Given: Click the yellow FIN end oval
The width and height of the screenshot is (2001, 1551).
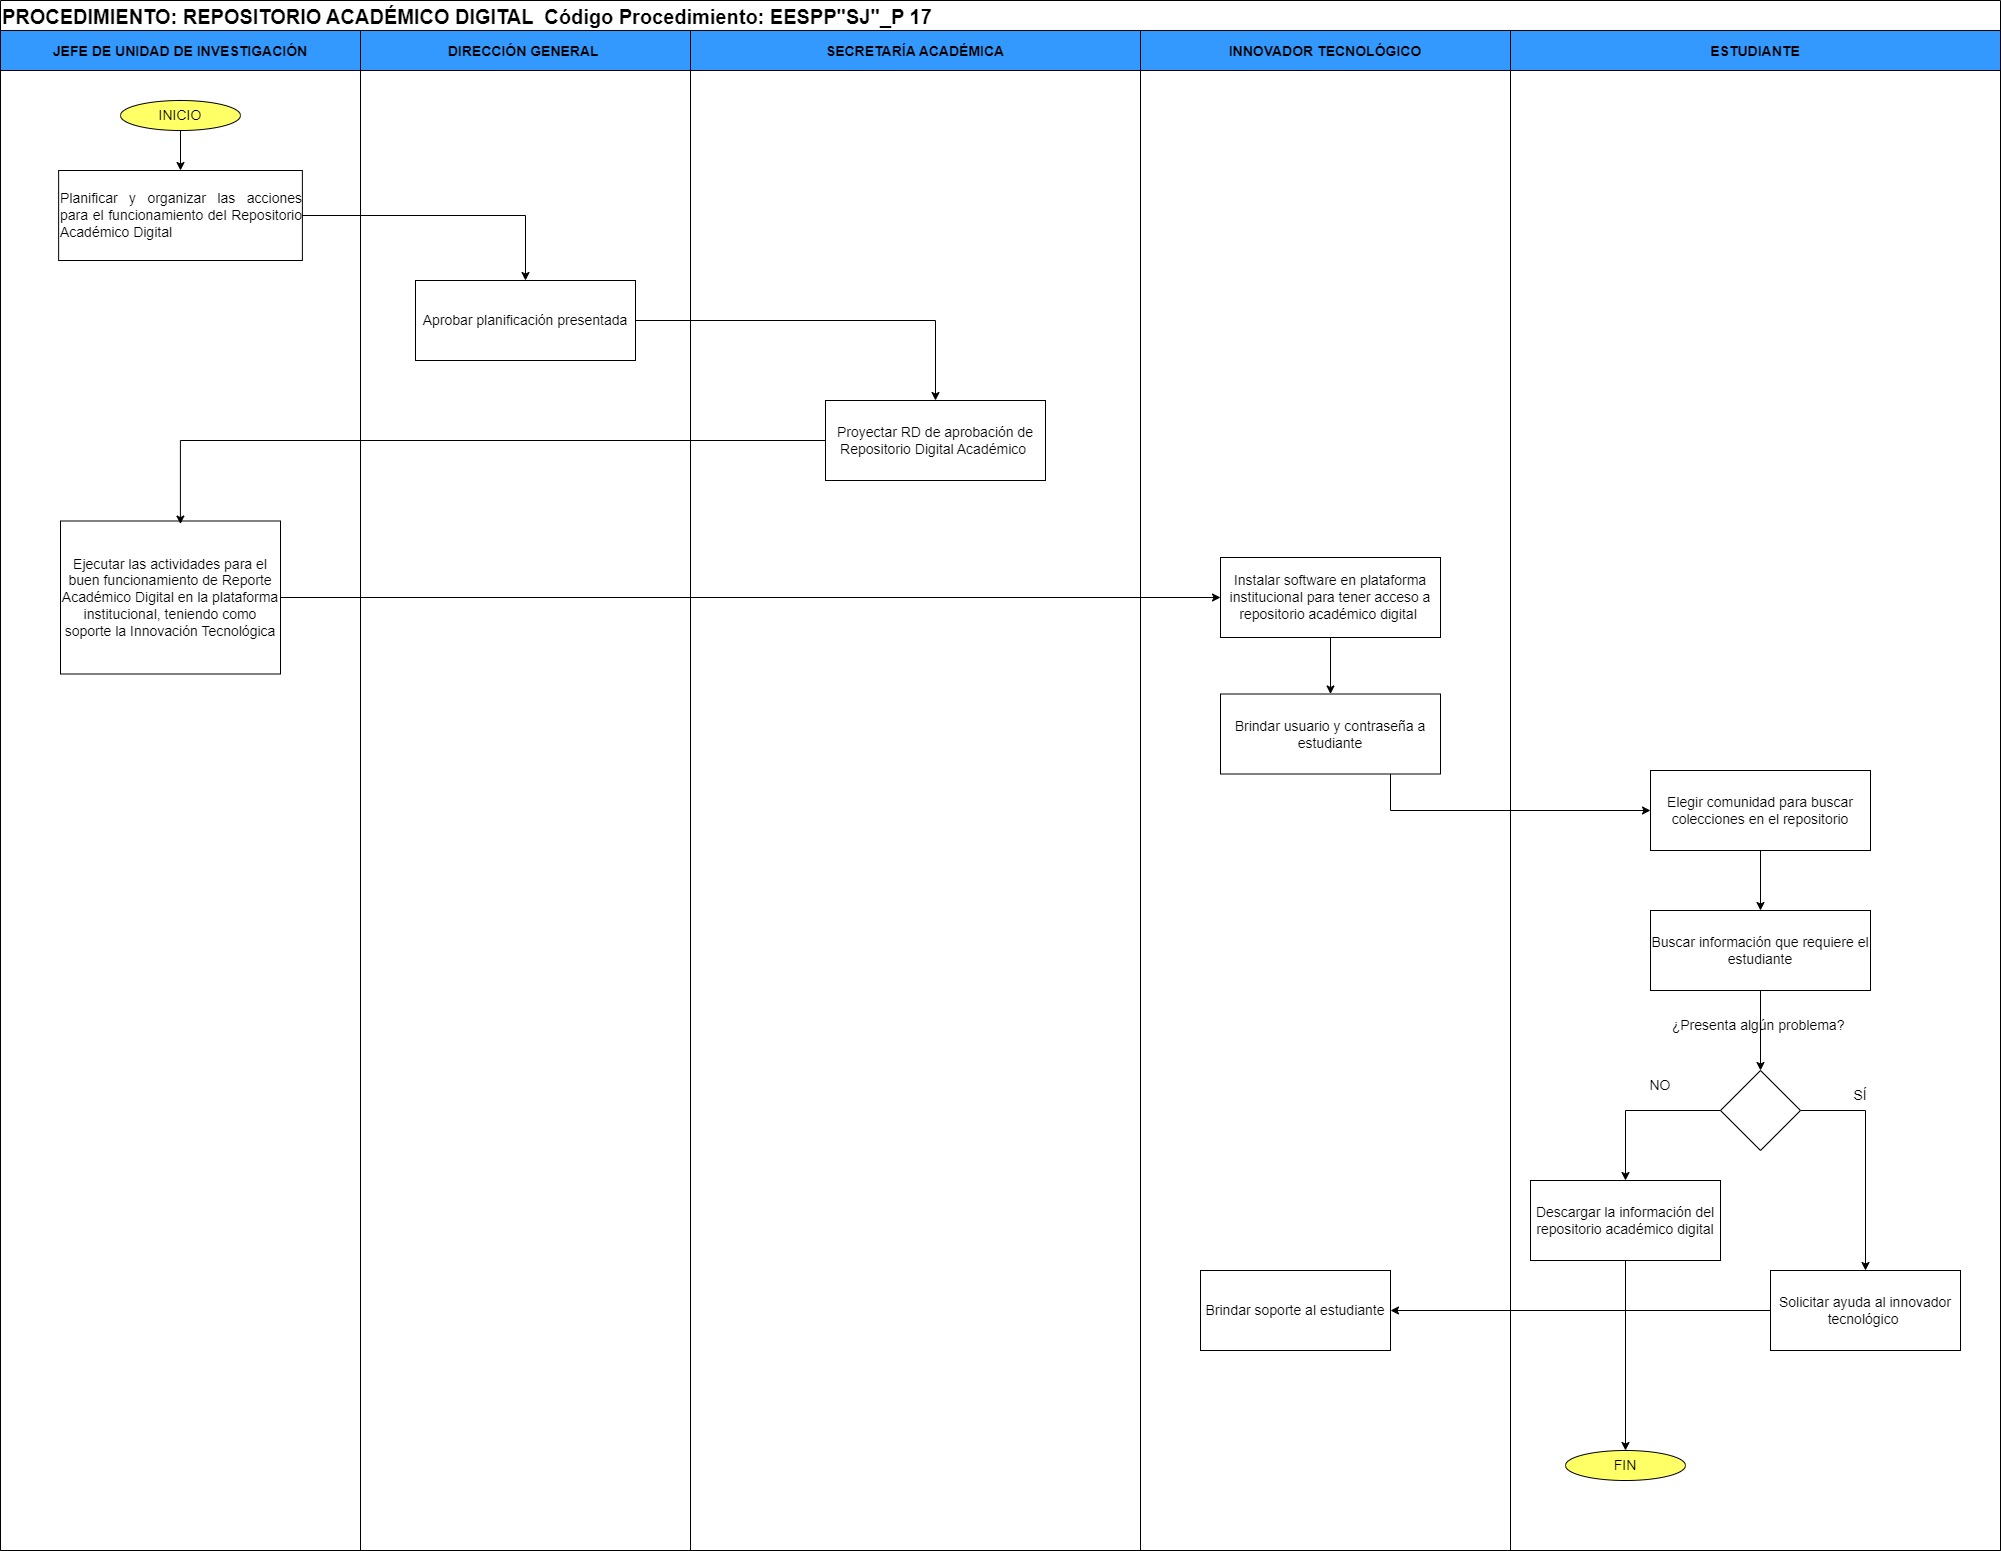Looking at the screenshot, I should (1624, 1465).
